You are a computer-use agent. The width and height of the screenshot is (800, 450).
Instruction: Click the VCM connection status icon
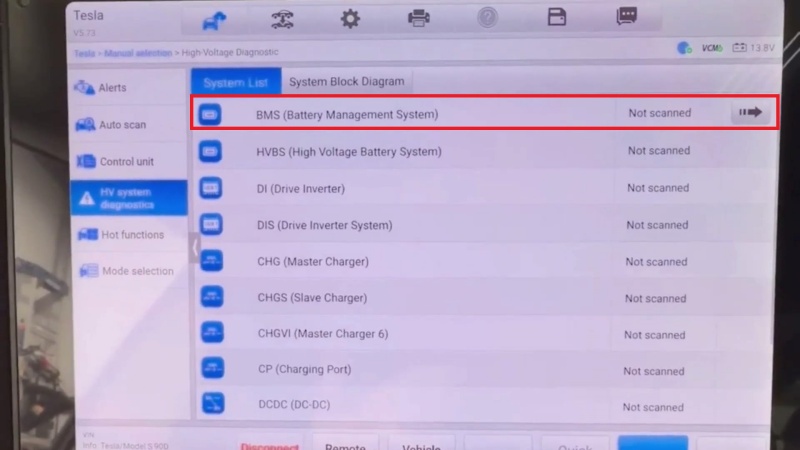(x=712, y=48)
